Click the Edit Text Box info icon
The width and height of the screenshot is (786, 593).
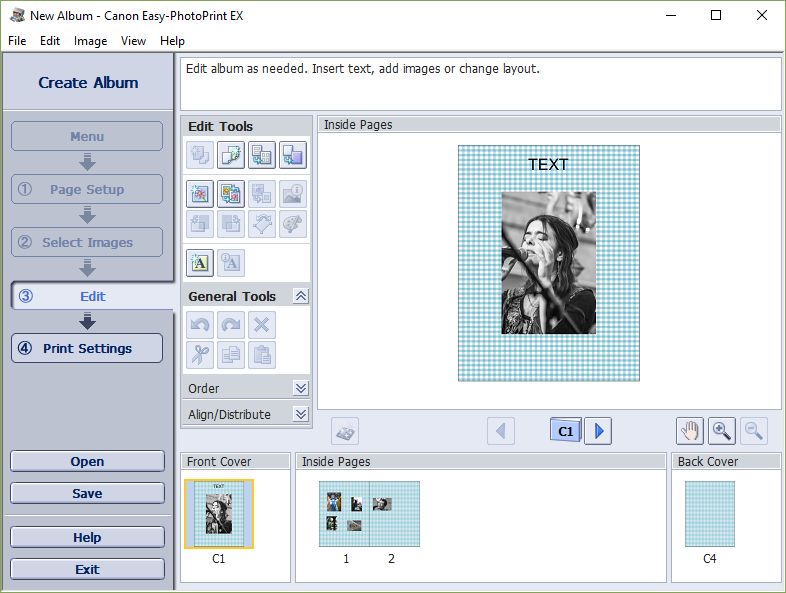(x=231, y=263)
